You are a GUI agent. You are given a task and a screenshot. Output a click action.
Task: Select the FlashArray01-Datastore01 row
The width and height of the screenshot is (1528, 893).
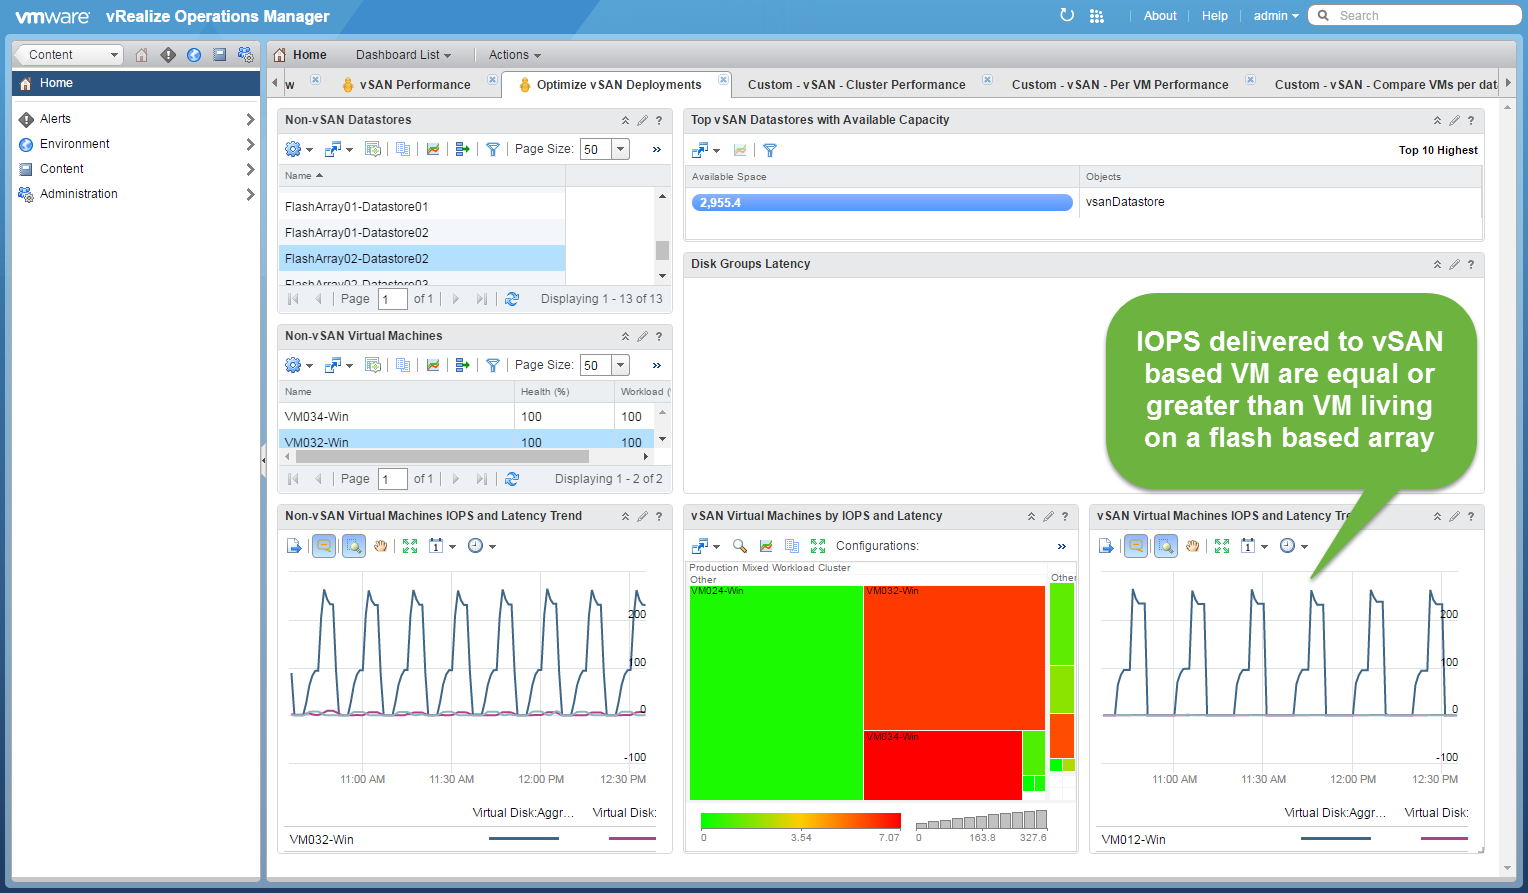point(421,207)
